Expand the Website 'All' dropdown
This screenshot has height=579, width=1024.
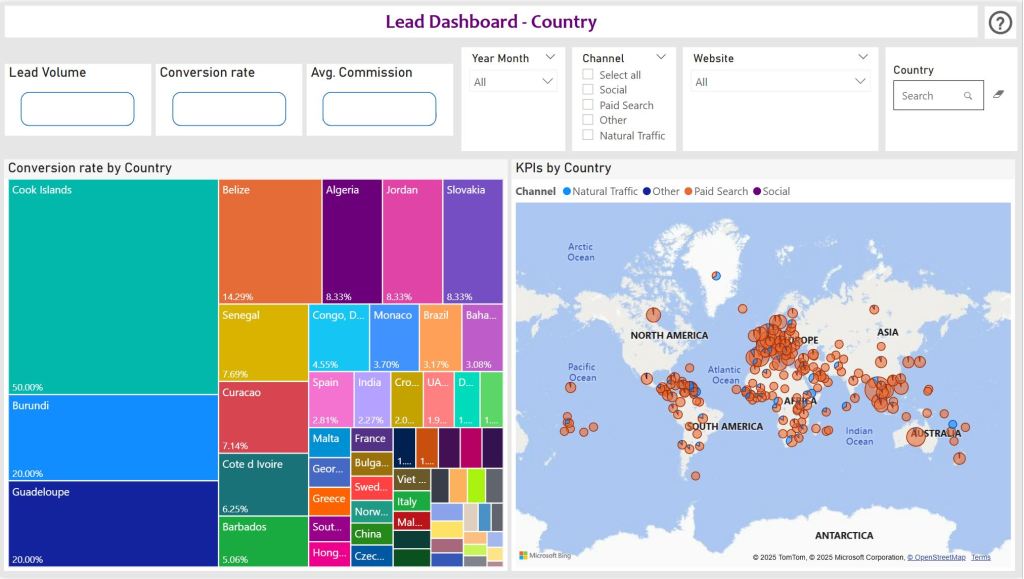click(x=780, y=82)
